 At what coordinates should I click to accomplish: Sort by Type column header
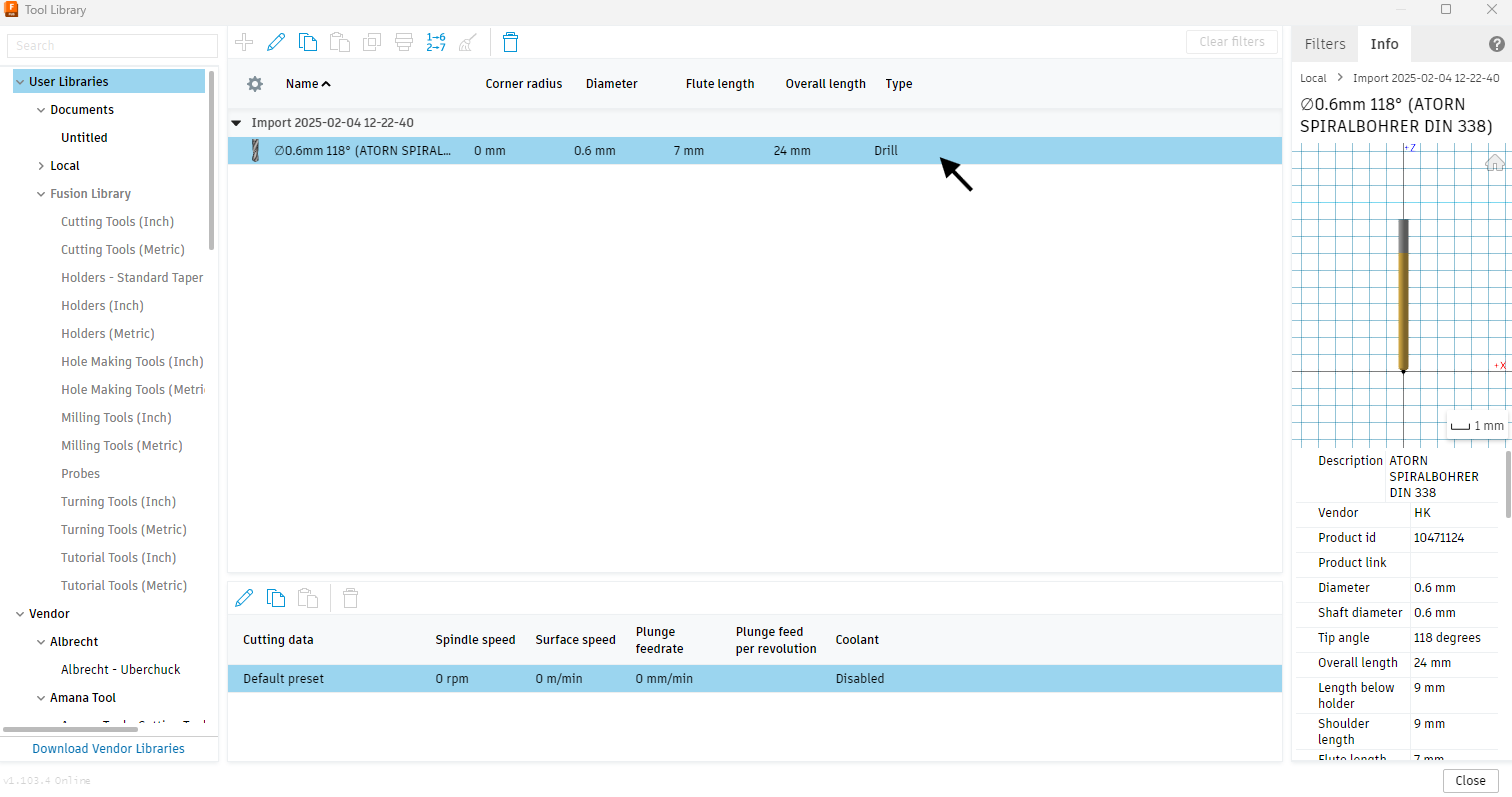[x=899, y=84]
